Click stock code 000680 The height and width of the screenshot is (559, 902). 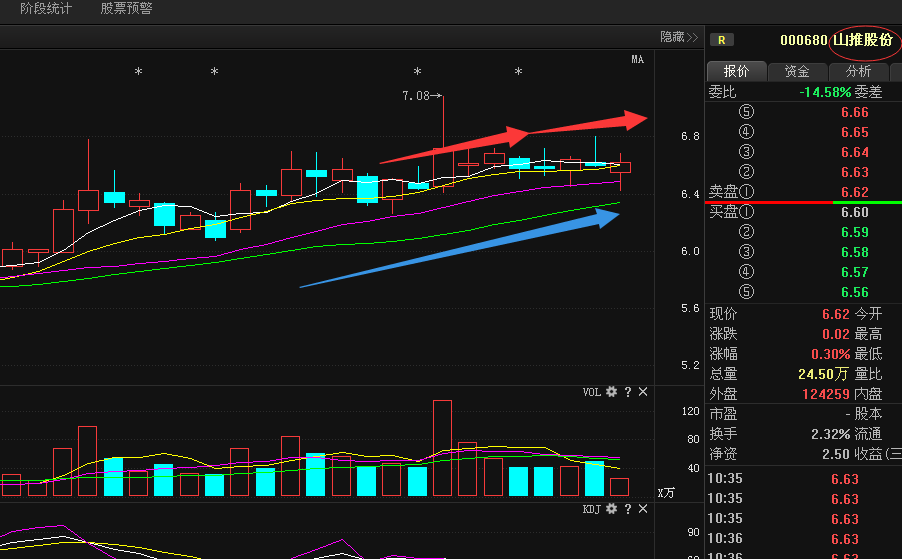coord(803,40)
